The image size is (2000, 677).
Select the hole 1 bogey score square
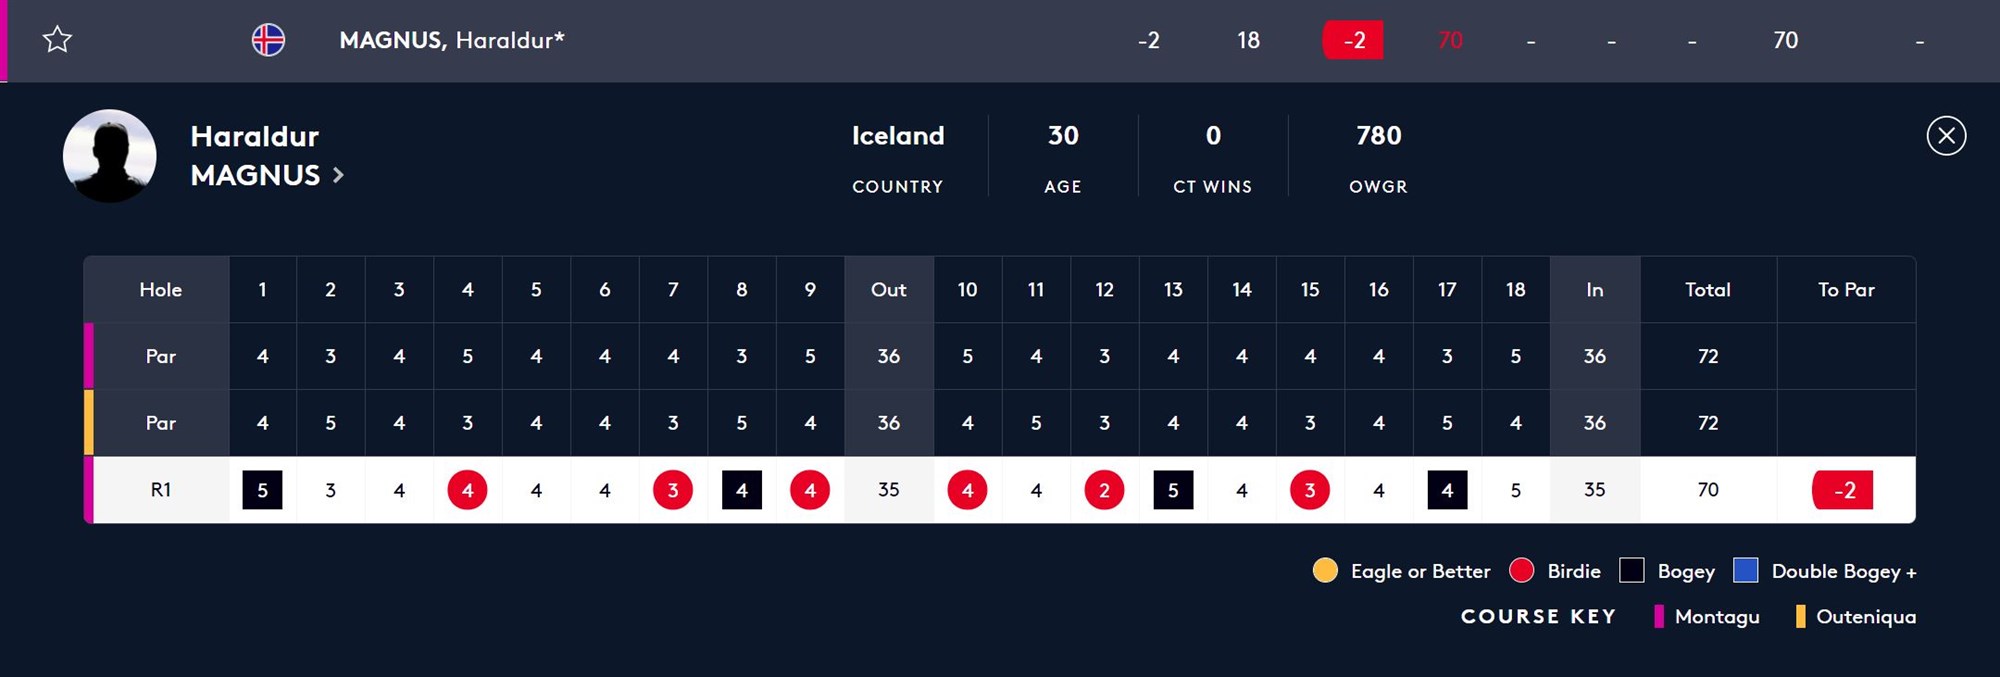(262, 490)
